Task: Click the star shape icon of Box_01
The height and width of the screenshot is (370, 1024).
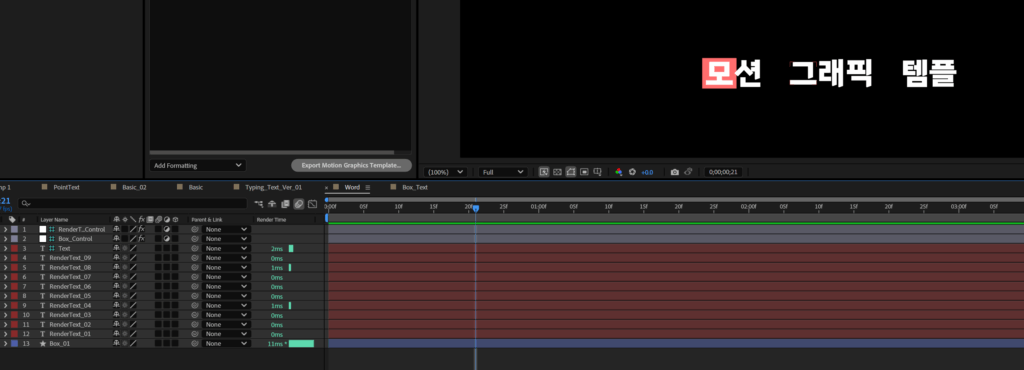Action: (43, 343)
